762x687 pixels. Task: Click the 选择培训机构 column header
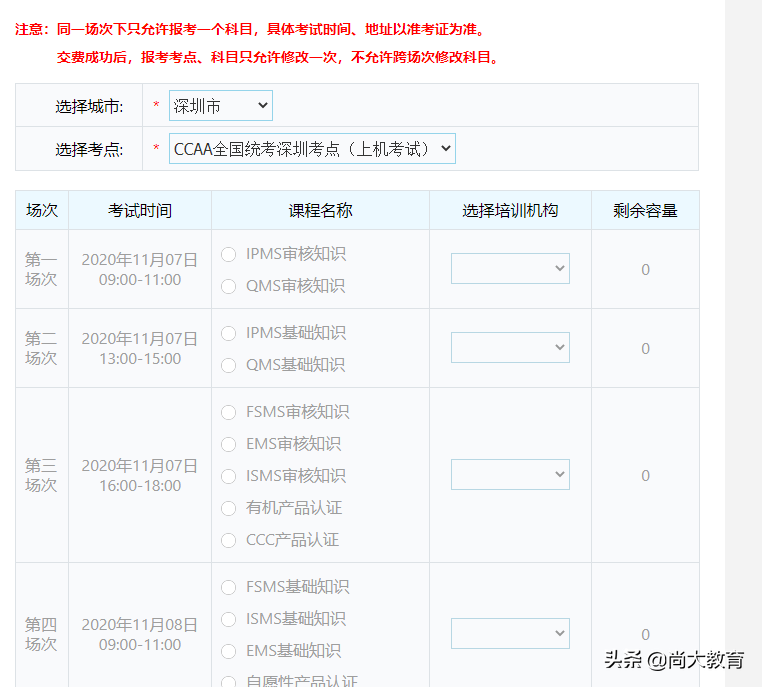point(510,210)
